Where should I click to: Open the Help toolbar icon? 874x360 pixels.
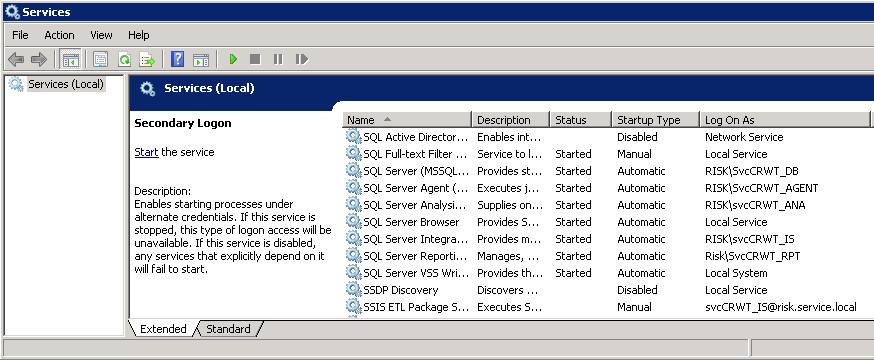[177, 59]
